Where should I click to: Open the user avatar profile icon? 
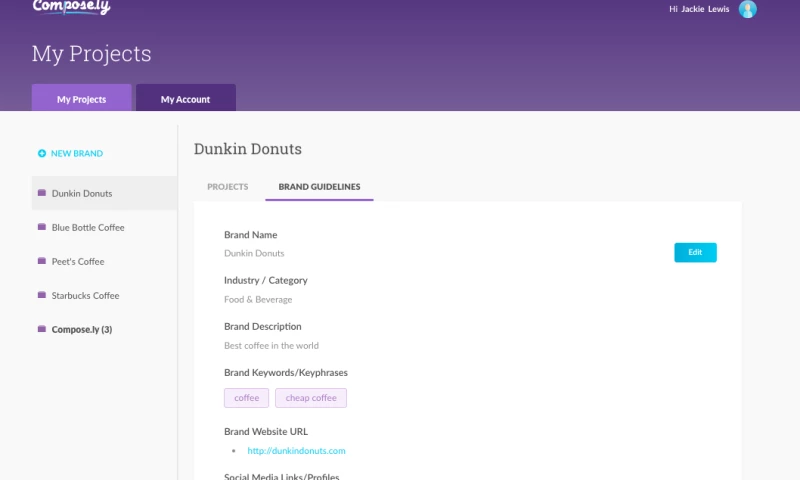click(x=747, y=9)
